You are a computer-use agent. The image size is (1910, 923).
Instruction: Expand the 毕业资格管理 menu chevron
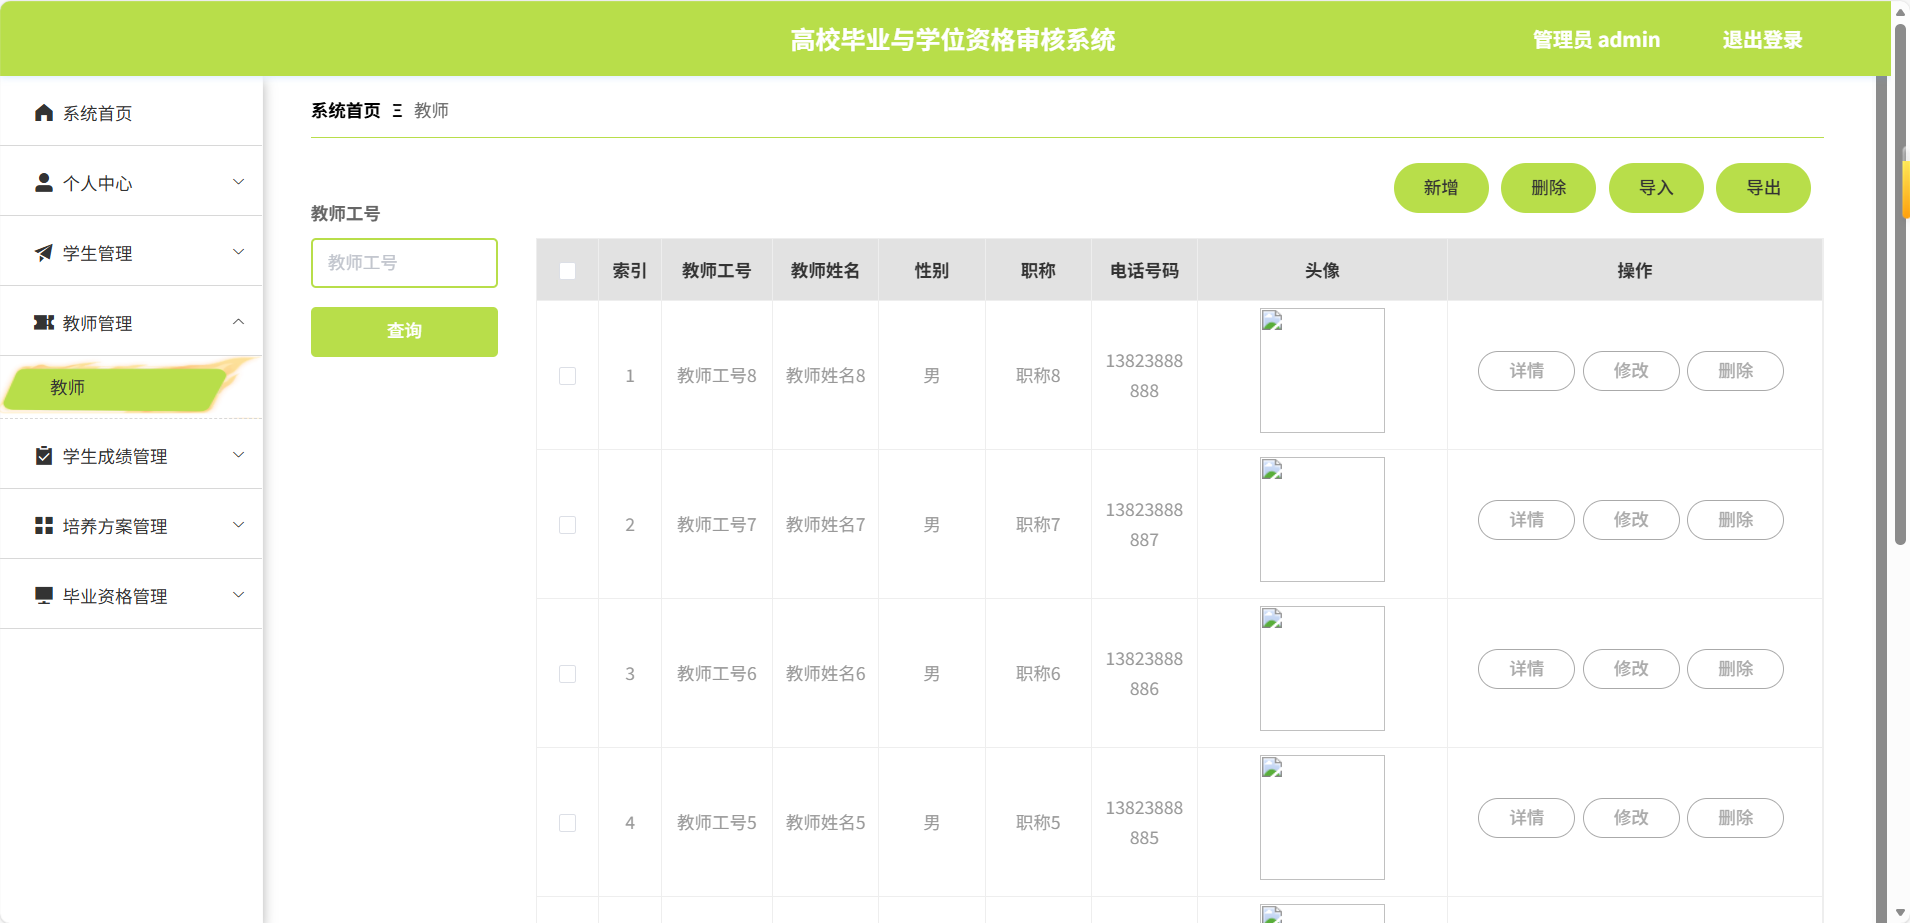pyautogui.click(x=239, y=595)
